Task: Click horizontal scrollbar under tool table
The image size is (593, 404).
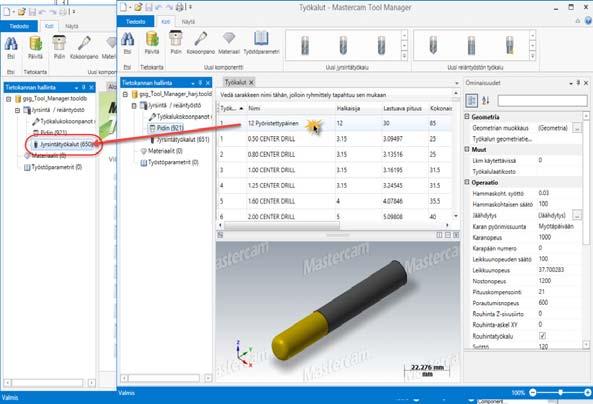Action: 282,225
